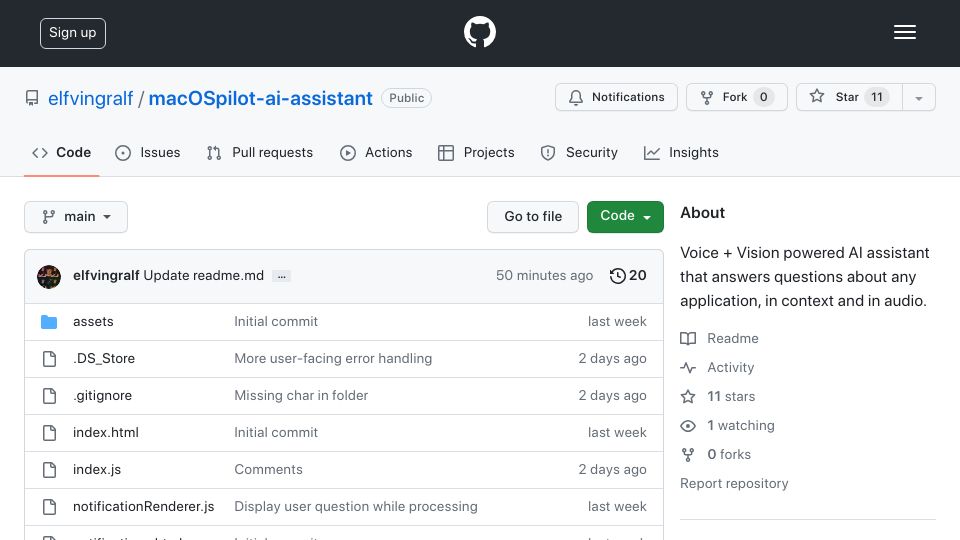Image resolution: width=960 pixels, height=540 pixels.
Task: Click the notificationRenderer.js file icon
Action: tap(50, 507)
